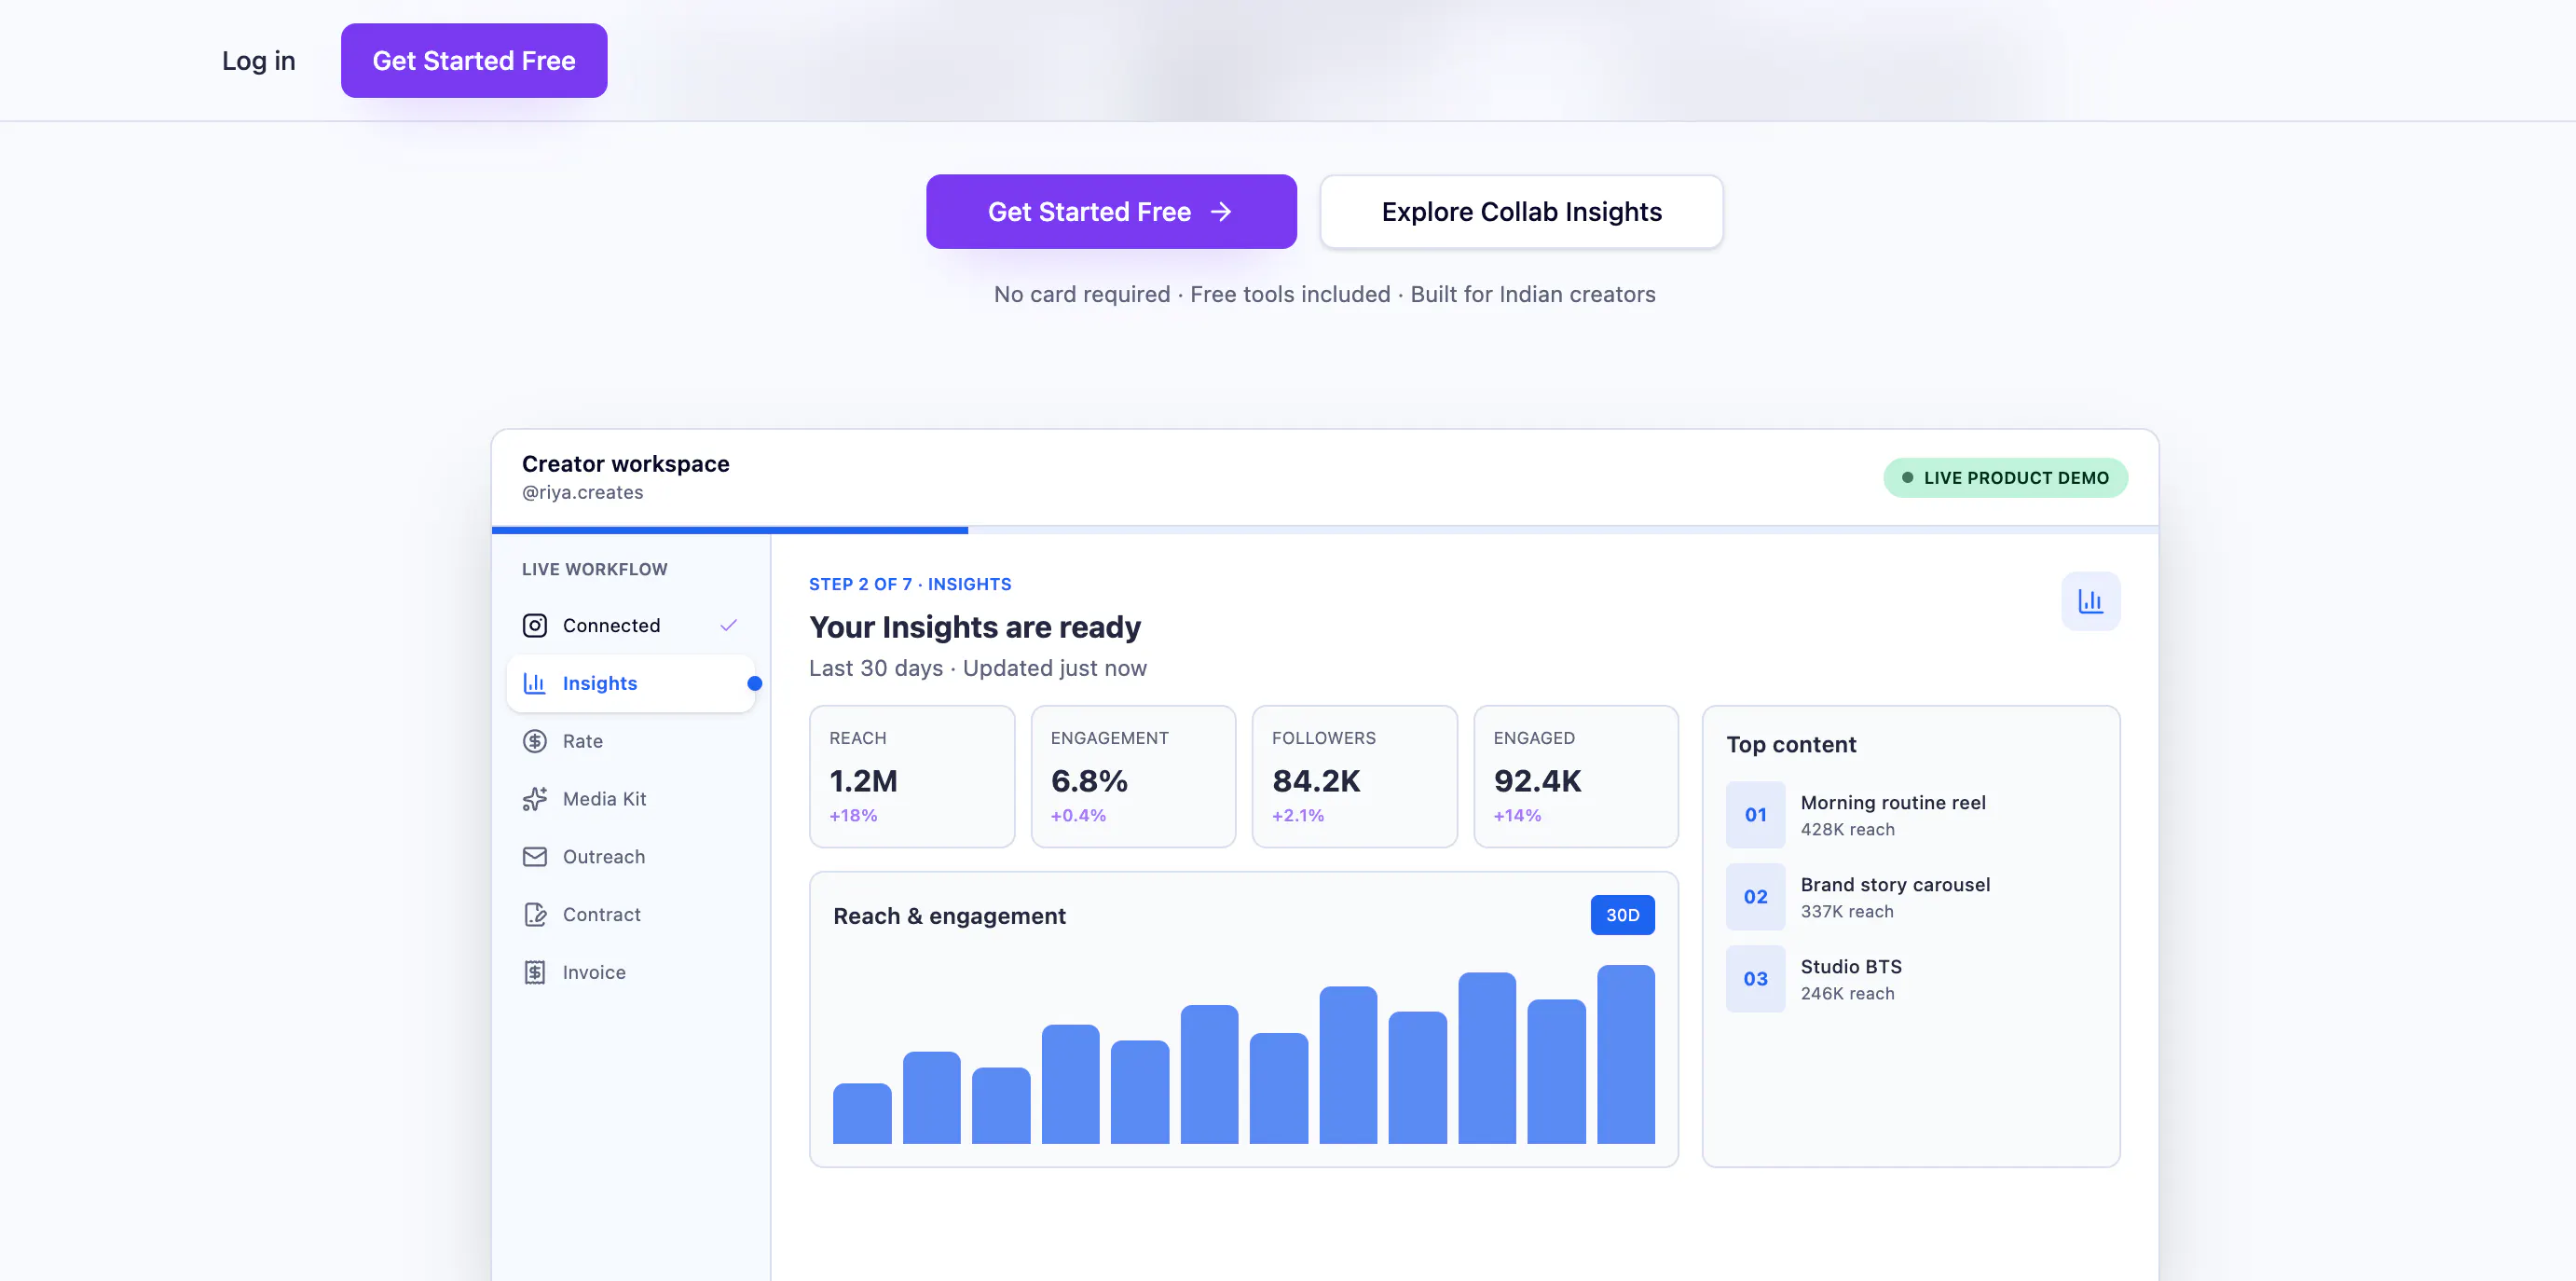Click the checkmark next to Connected
The height and width of the screenshot is (1281, 2576).
click(x=728, y=625)
